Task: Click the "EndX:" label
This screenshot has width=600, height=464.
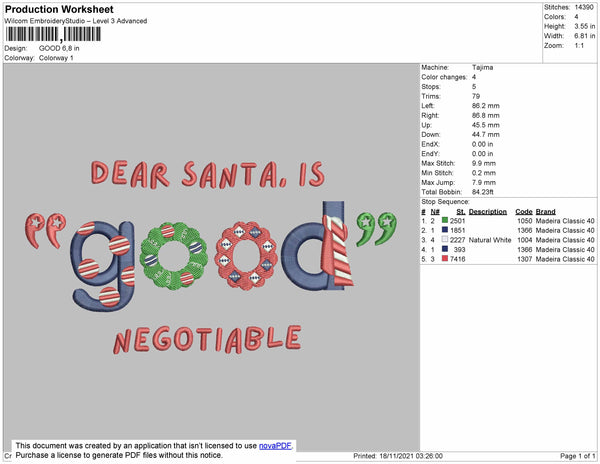Action: [x=430, y=144]
